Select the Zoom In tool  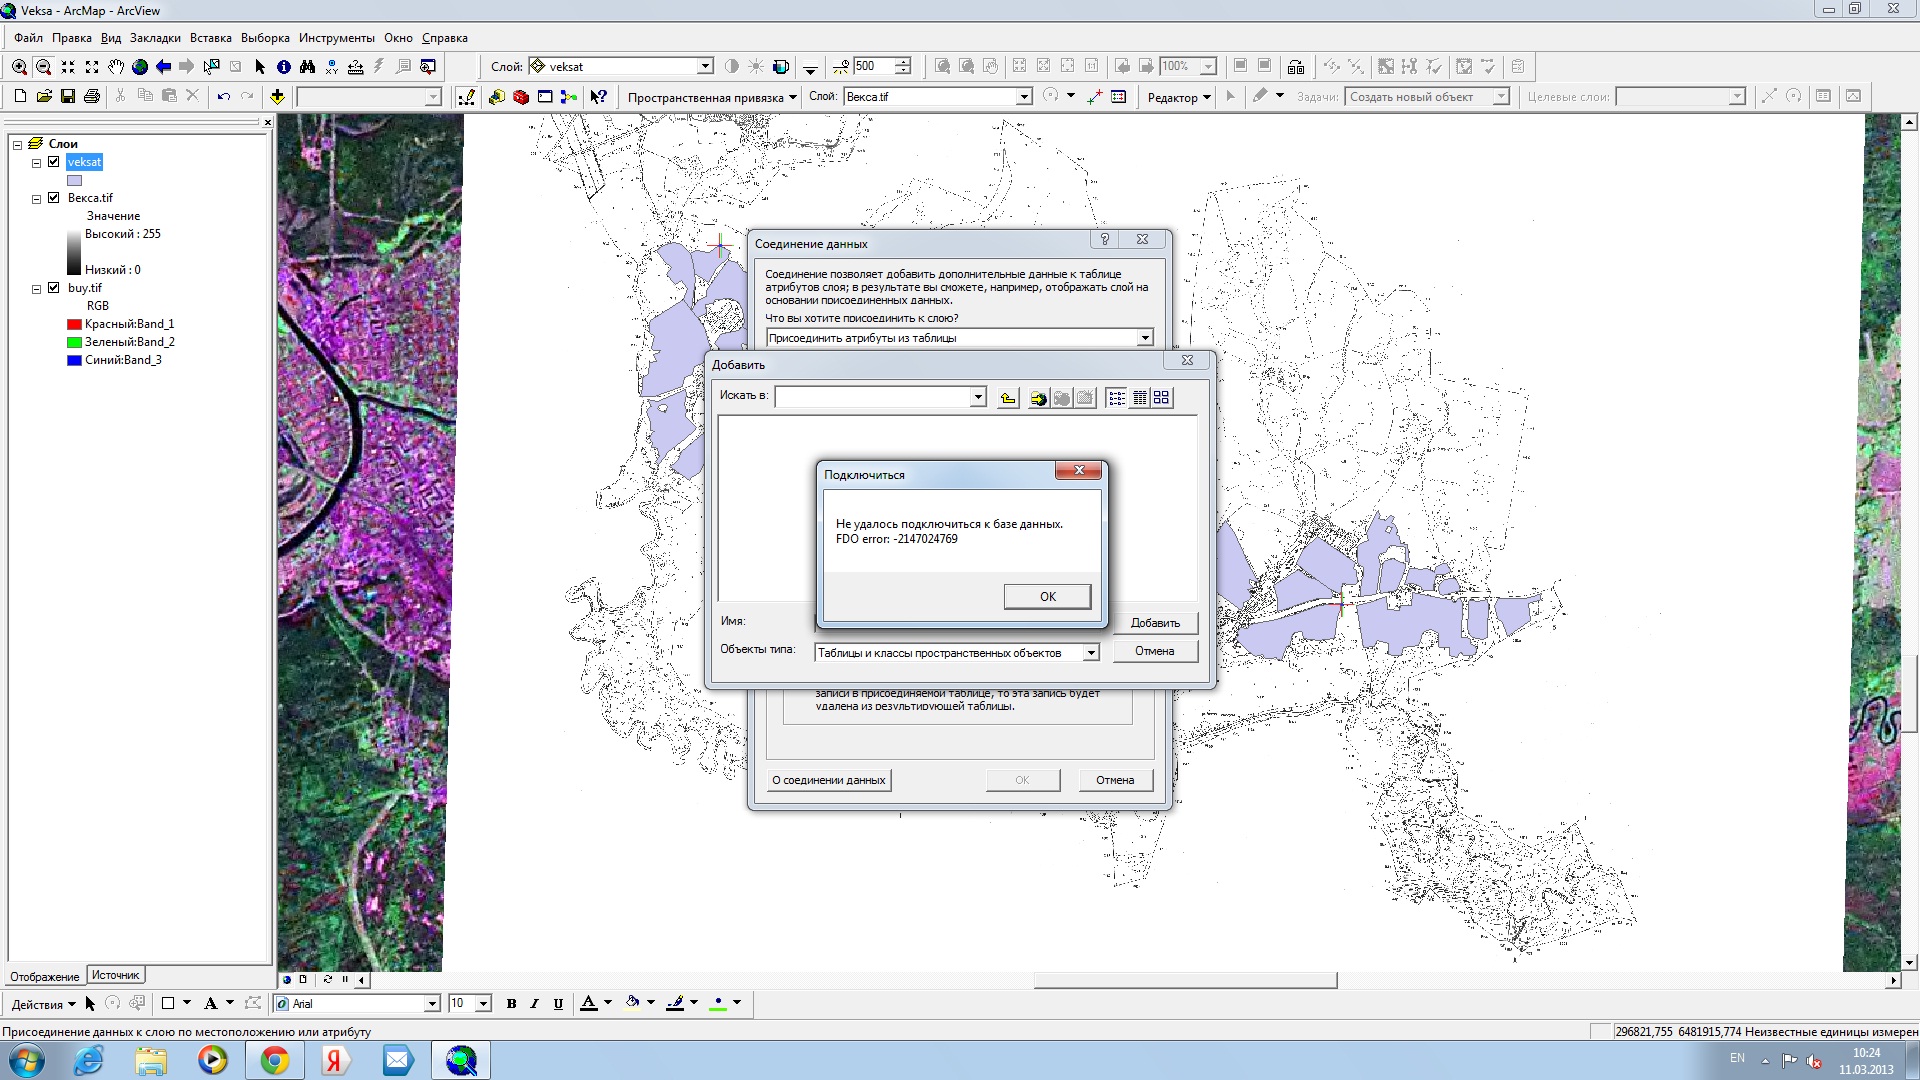tap(19, 67)
